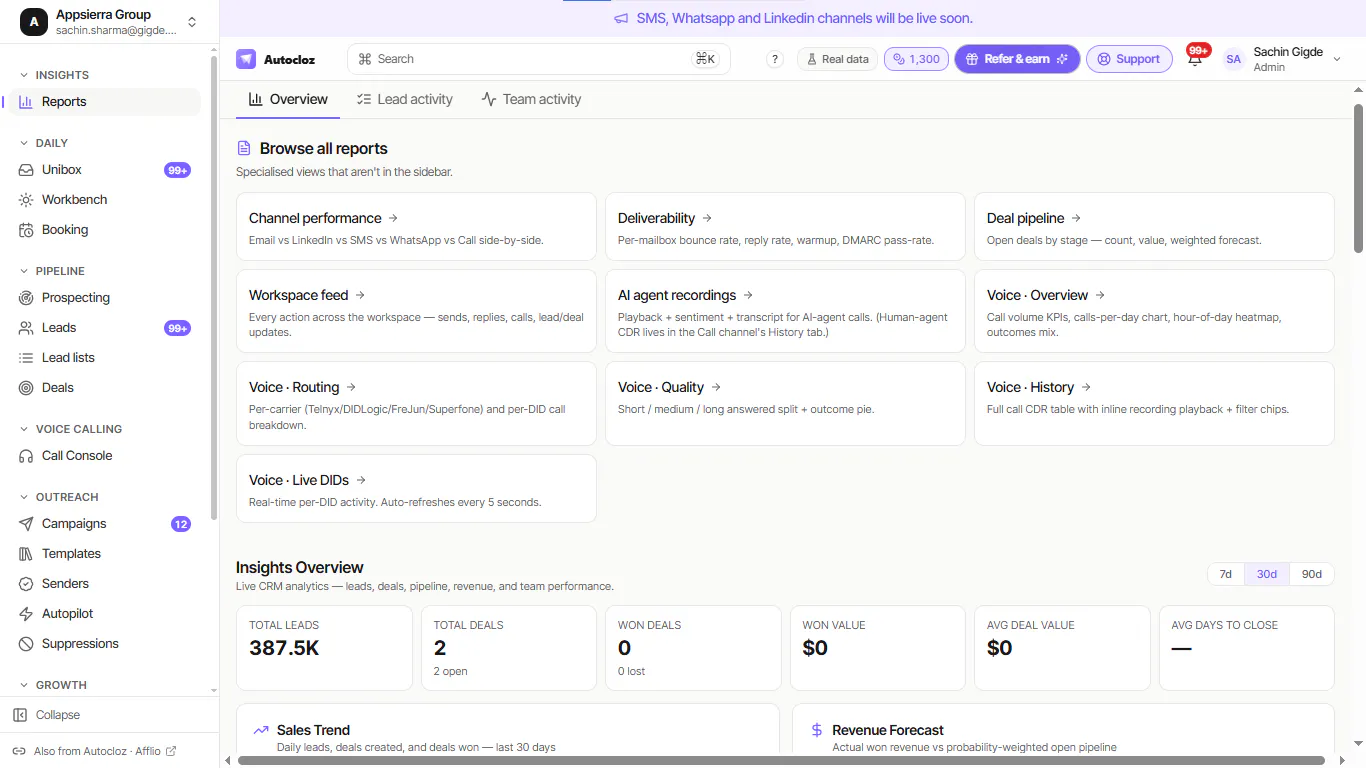Open the Voice · Live DIDs report

(416, 488)
